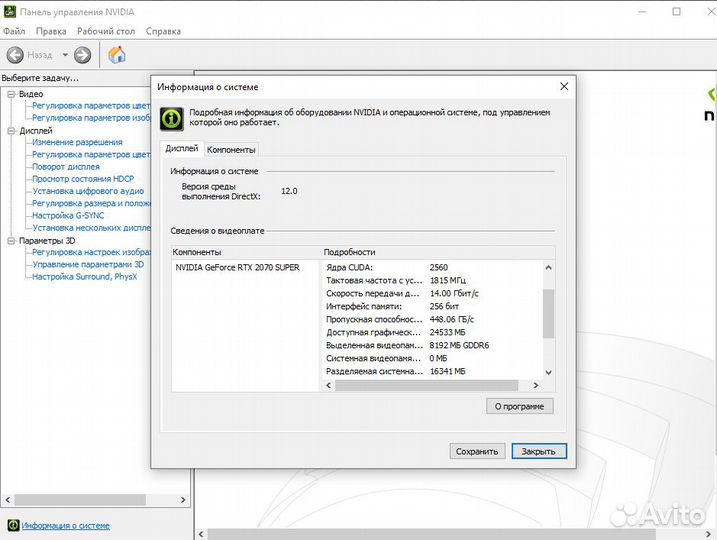
Task: Click the О программе button
Action: pos(519,406)
